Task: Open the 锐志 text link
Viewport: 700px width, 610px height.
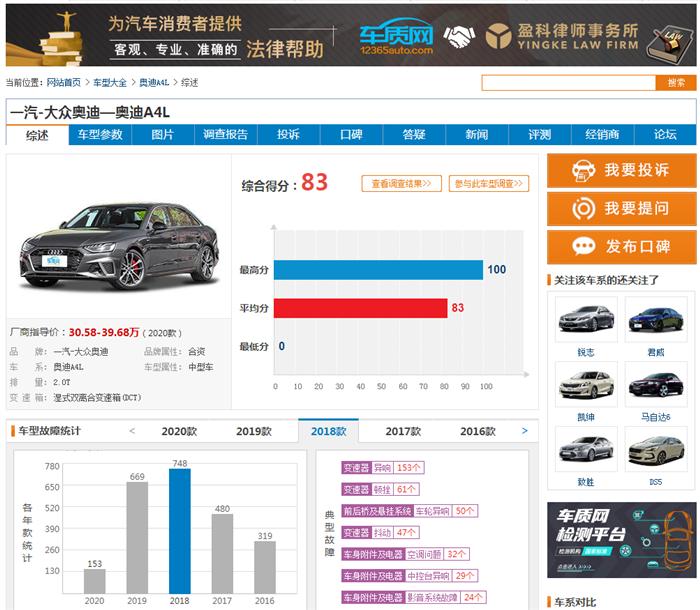Action: [586, 352]
